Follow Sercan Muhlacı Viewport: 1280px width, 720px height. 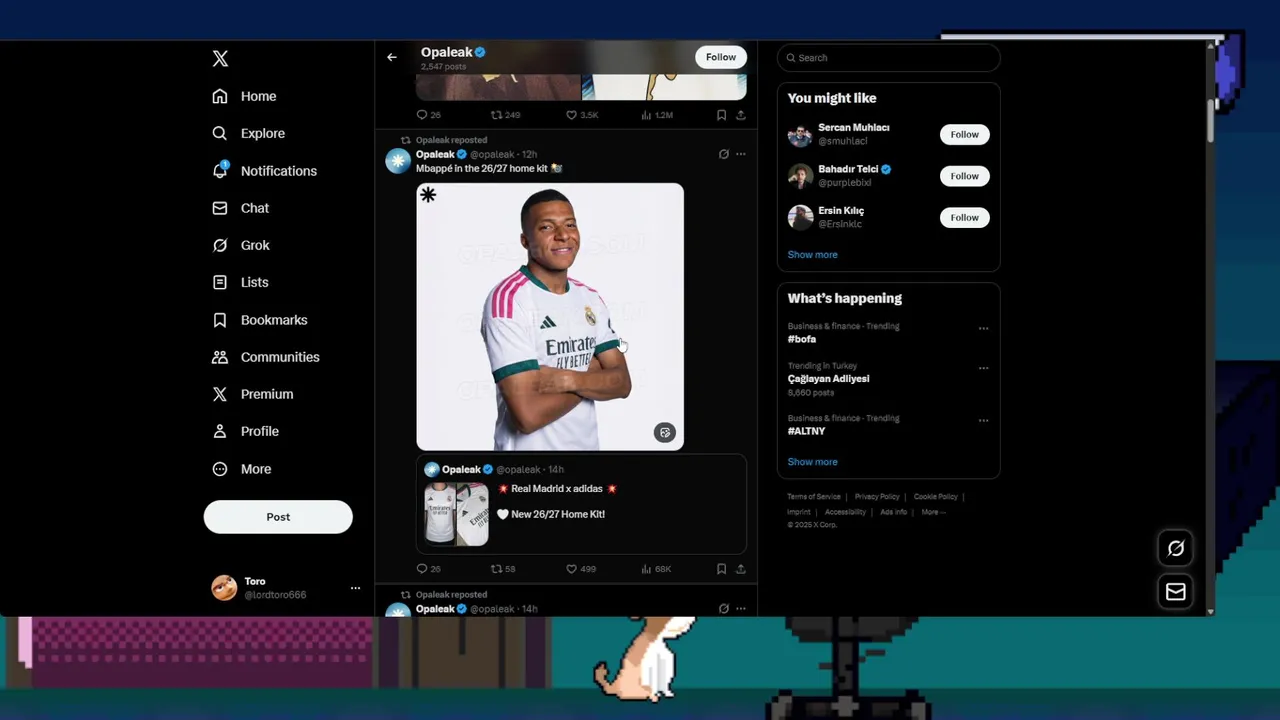(x=965, y=134)
